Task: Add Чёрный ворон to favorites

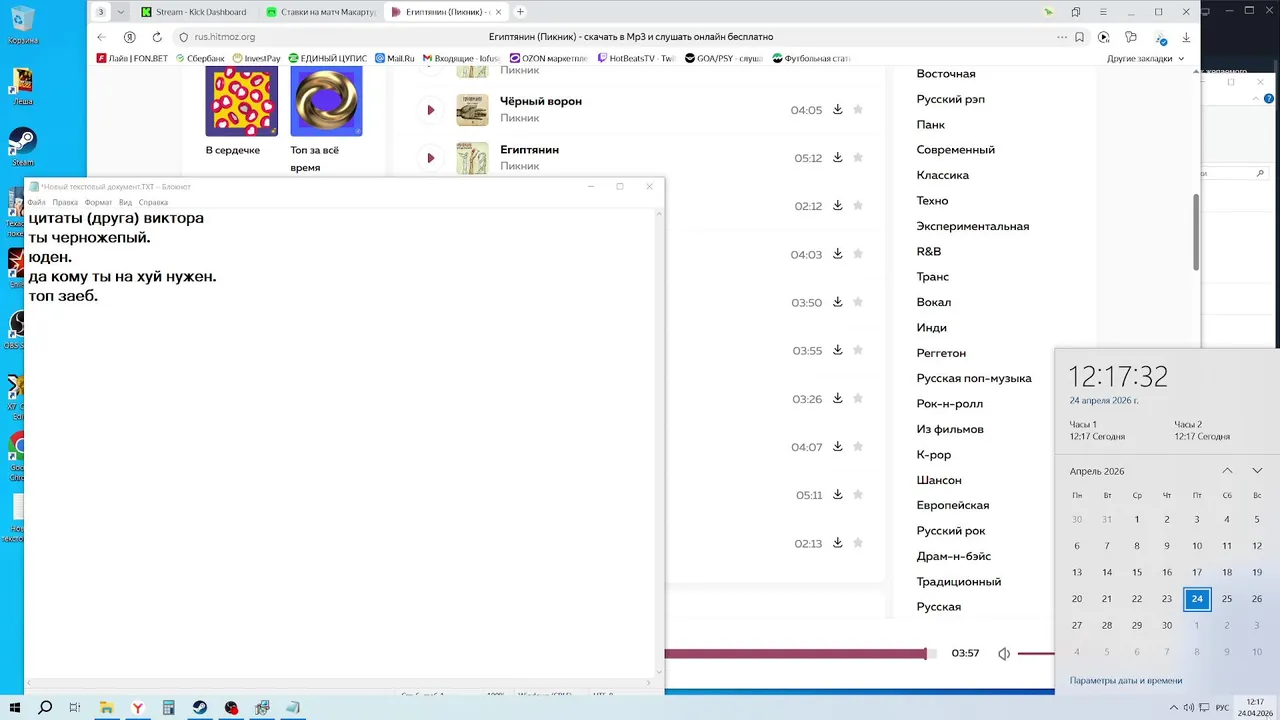Action: point(858,110)
